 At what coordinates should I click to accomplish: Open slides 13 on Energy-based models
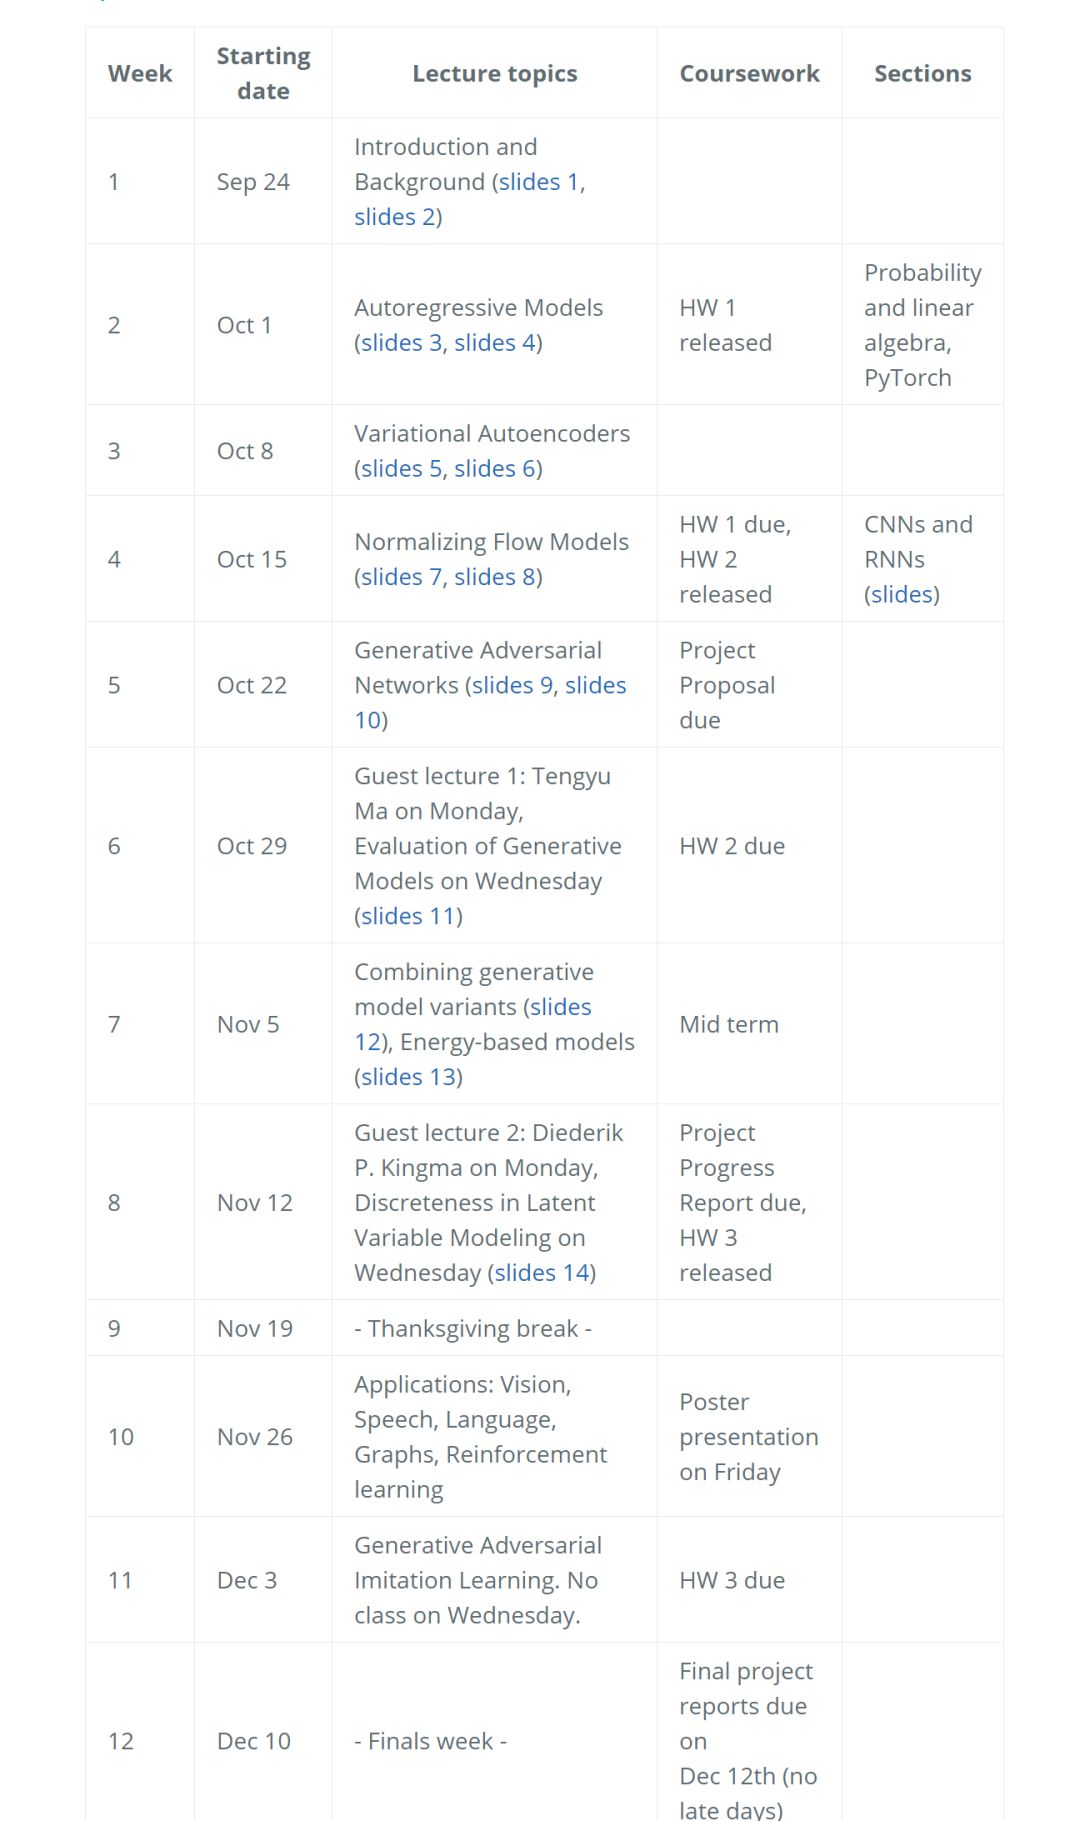click(x=407, y=1077)
